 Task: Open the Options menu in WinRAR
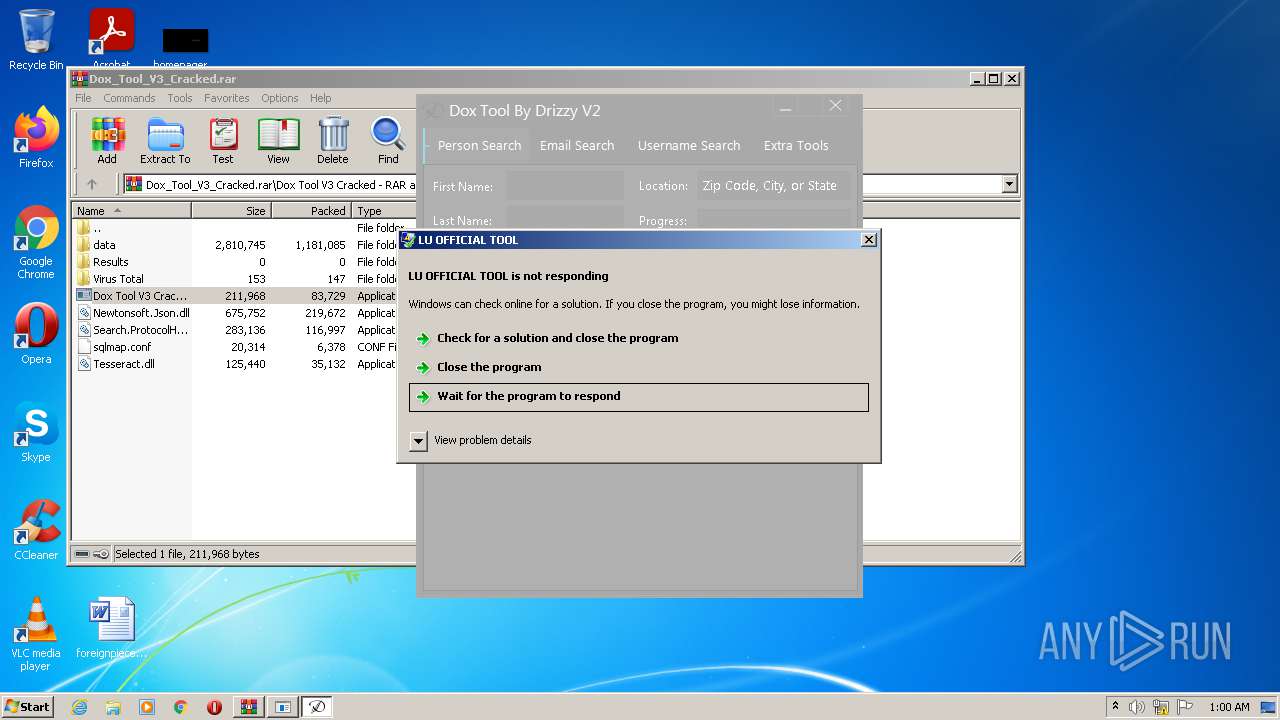280,98
